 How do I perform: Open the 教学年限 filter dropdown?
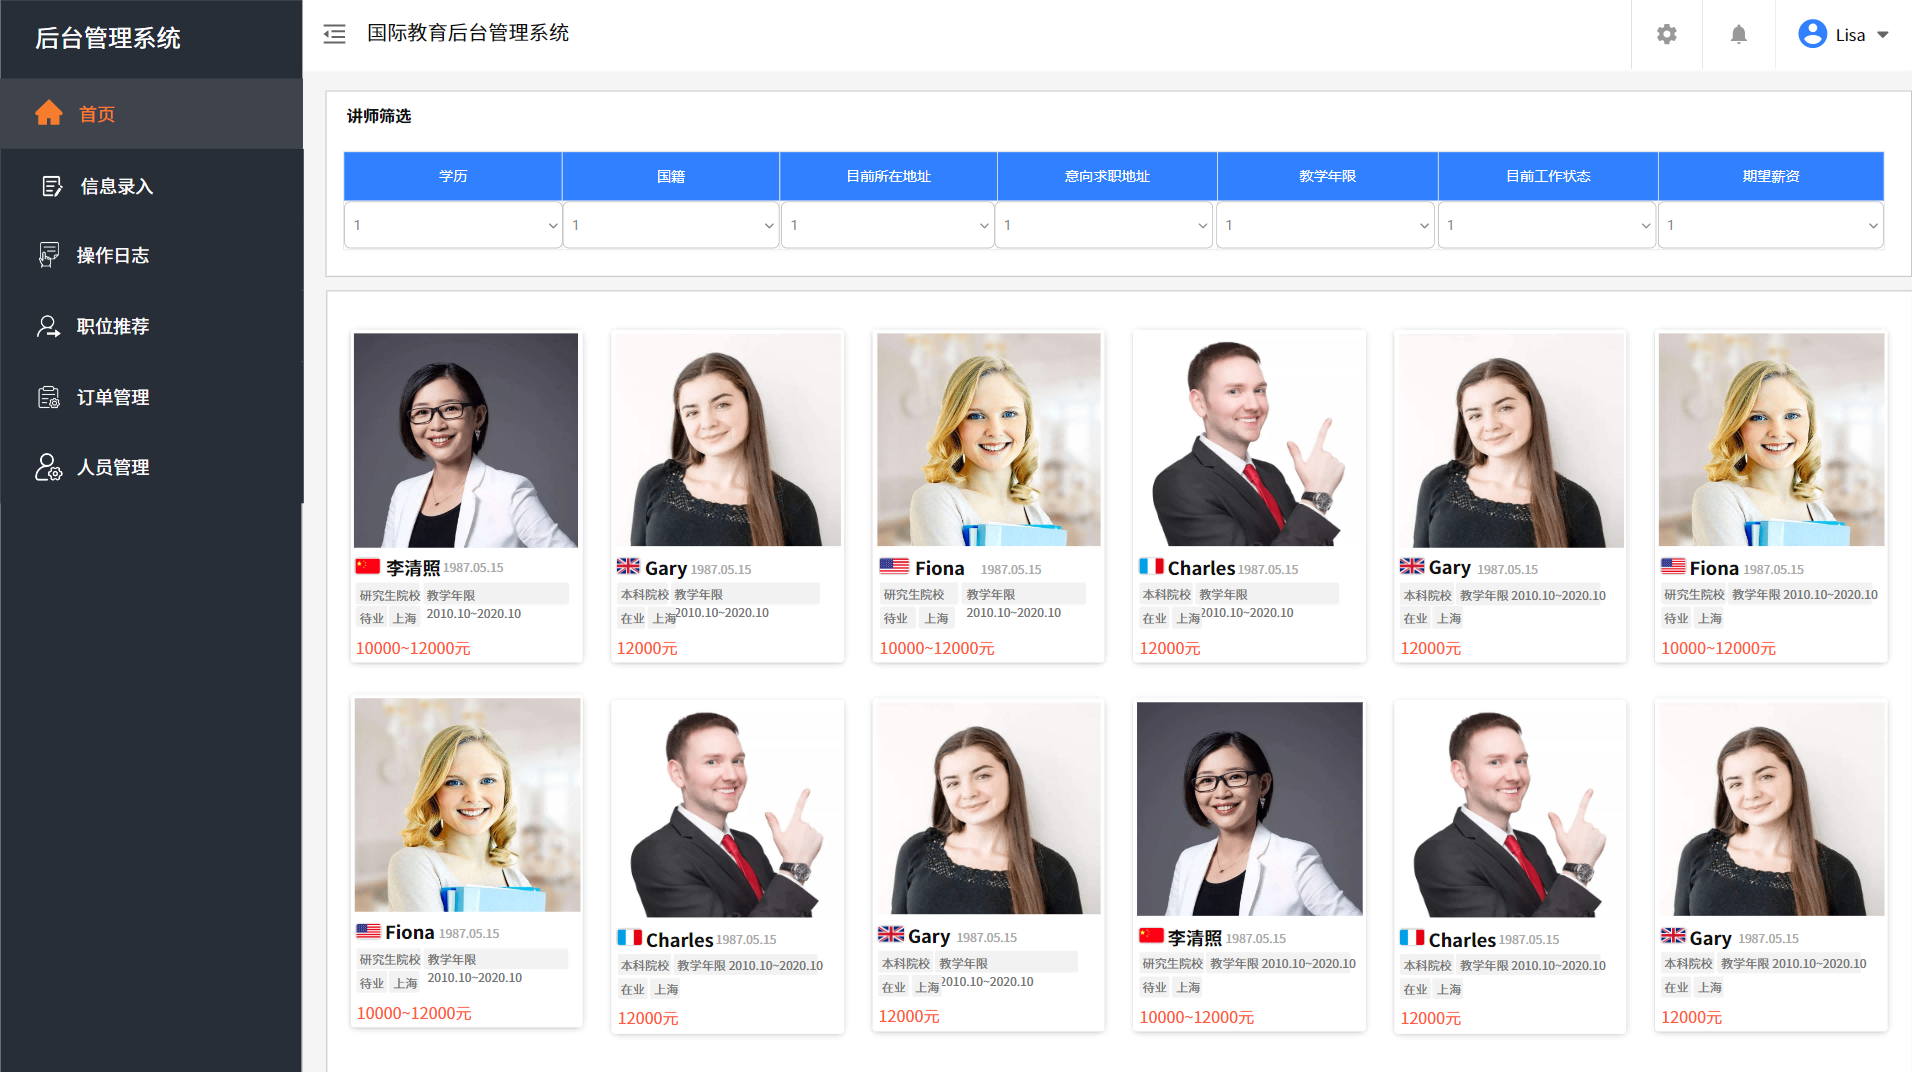tap(1326, 225)
